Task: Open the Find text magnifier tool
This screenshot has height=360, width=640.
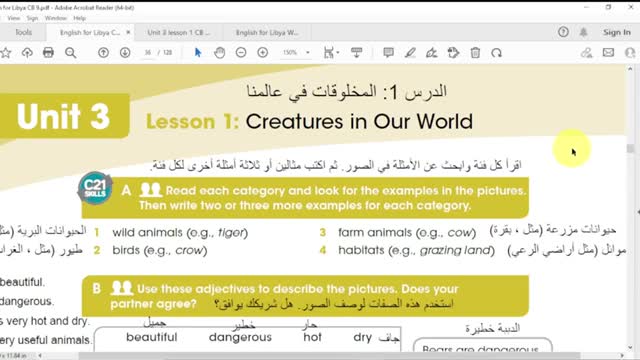Action: tap(70, 53)
